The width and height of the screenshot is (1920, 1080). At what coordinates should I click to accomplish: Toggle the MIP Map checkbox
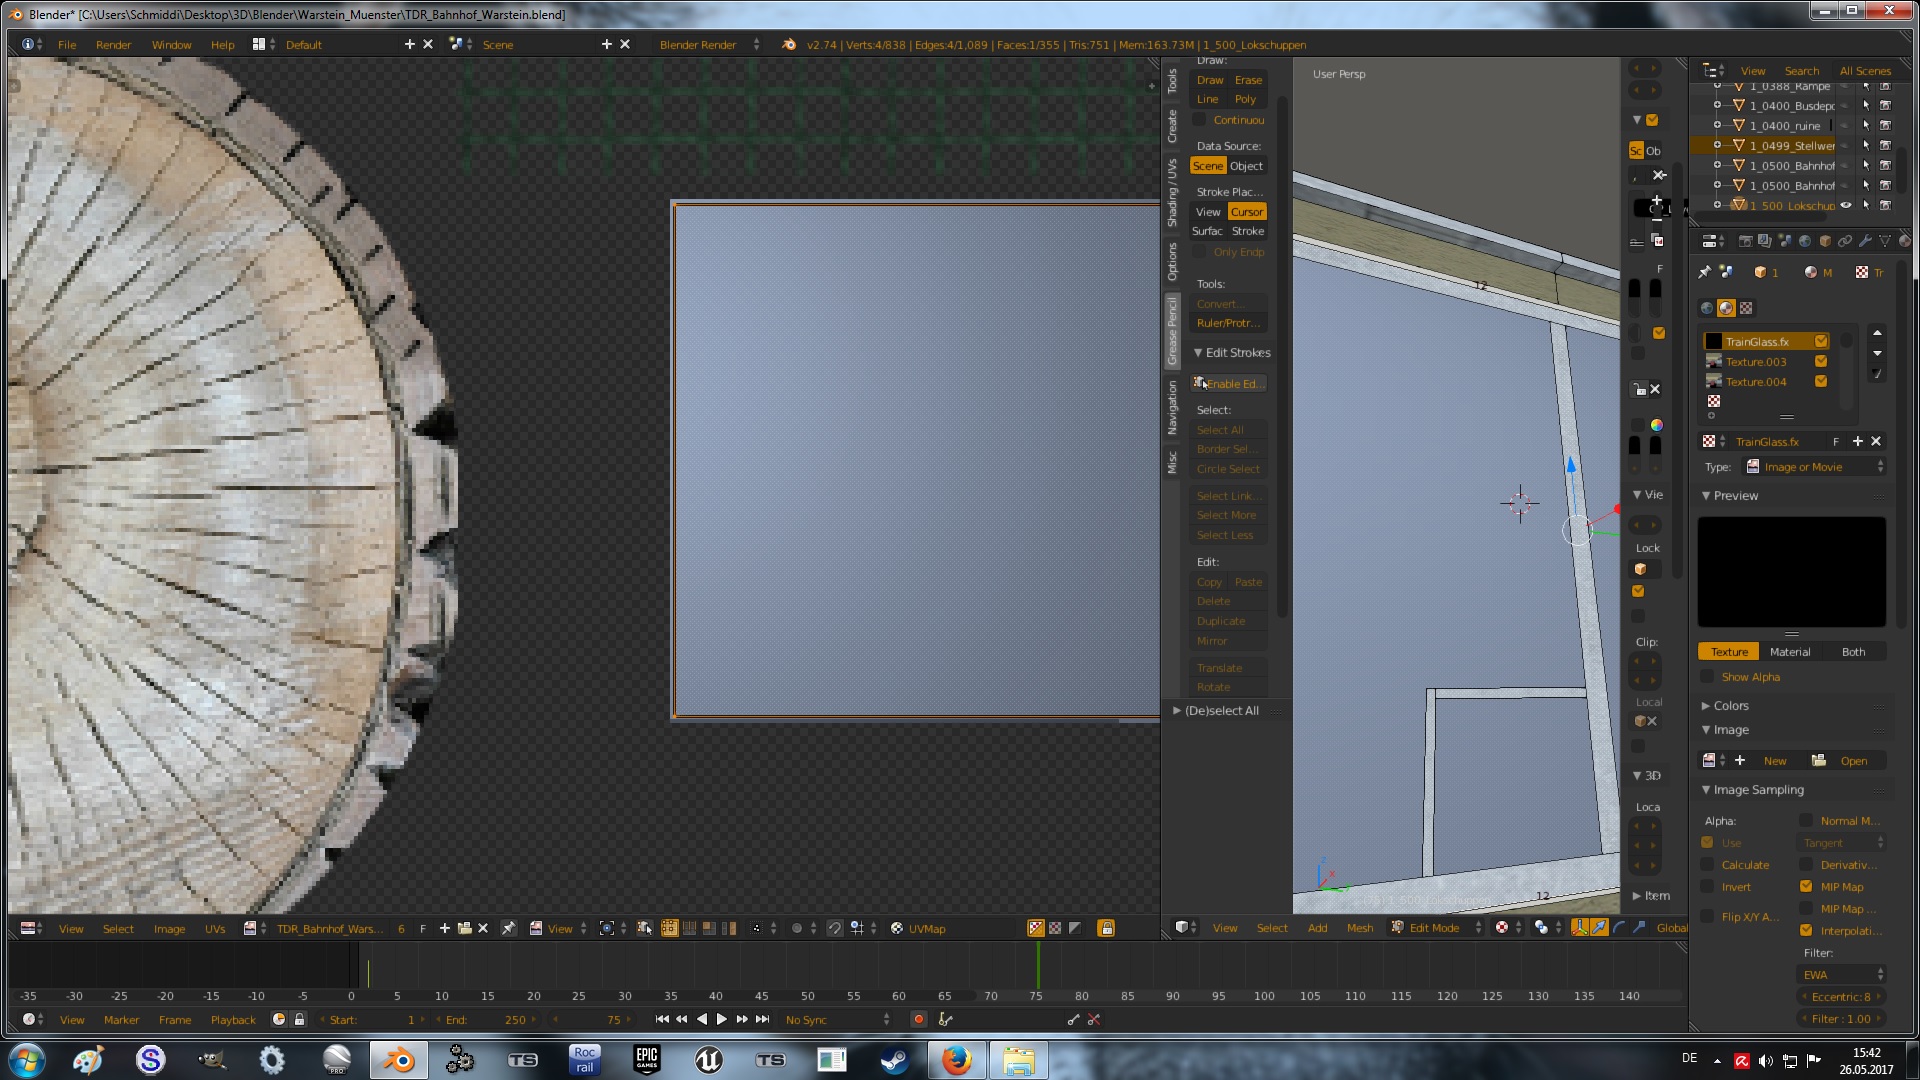[x=1806, y=886]
